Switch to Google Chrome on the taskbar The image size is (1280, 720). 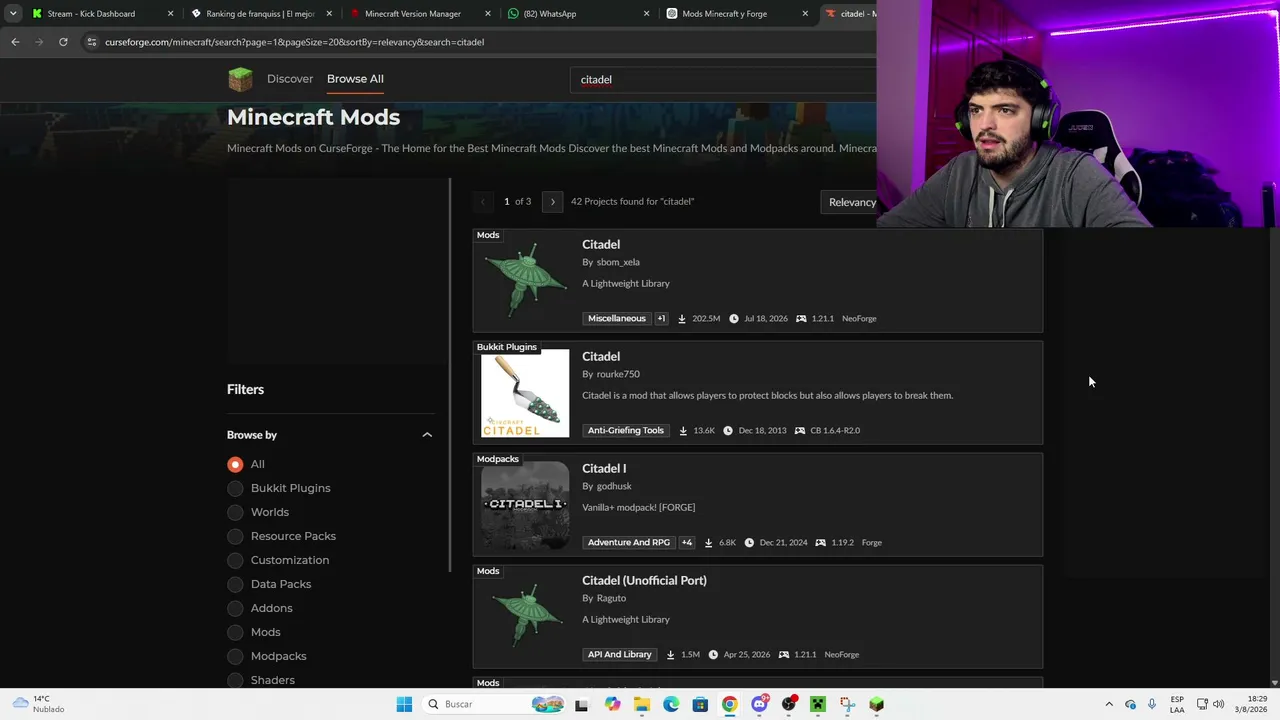730,704
